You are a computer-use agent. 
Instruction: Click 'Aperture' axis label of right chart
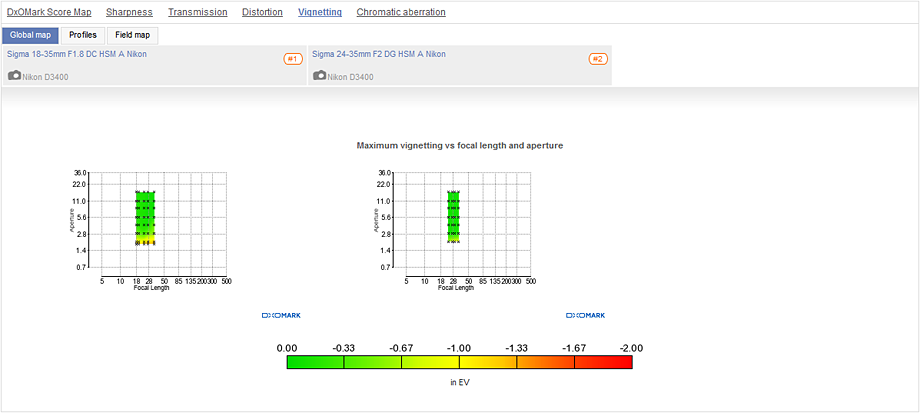coord(377,221)
